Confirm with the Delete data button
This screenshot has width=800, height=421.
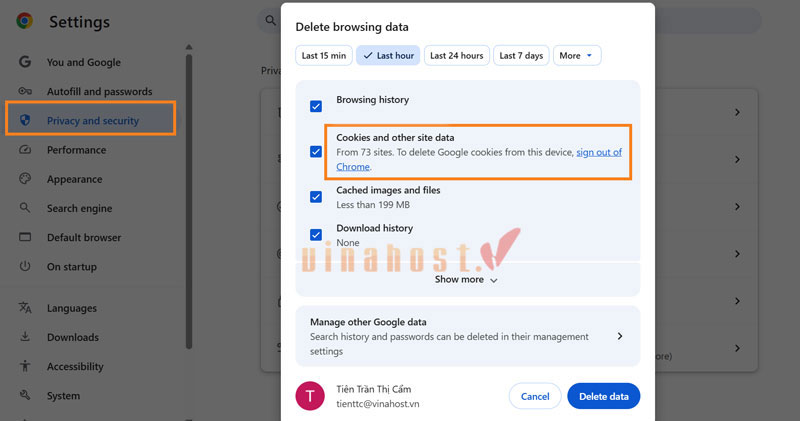[604, 397]
